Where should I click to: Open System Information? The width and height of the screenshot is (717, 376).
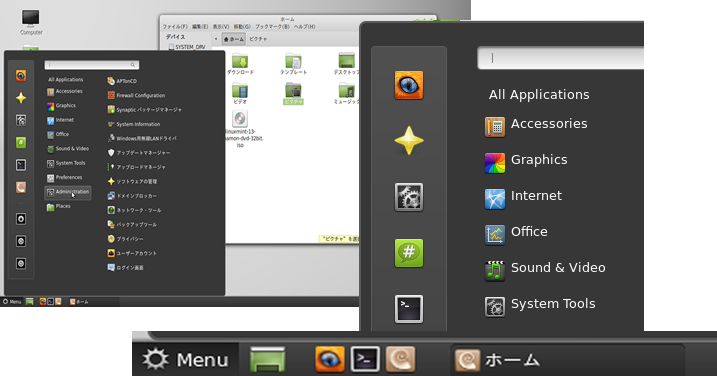pyautogui.click(x=134, y=124)
